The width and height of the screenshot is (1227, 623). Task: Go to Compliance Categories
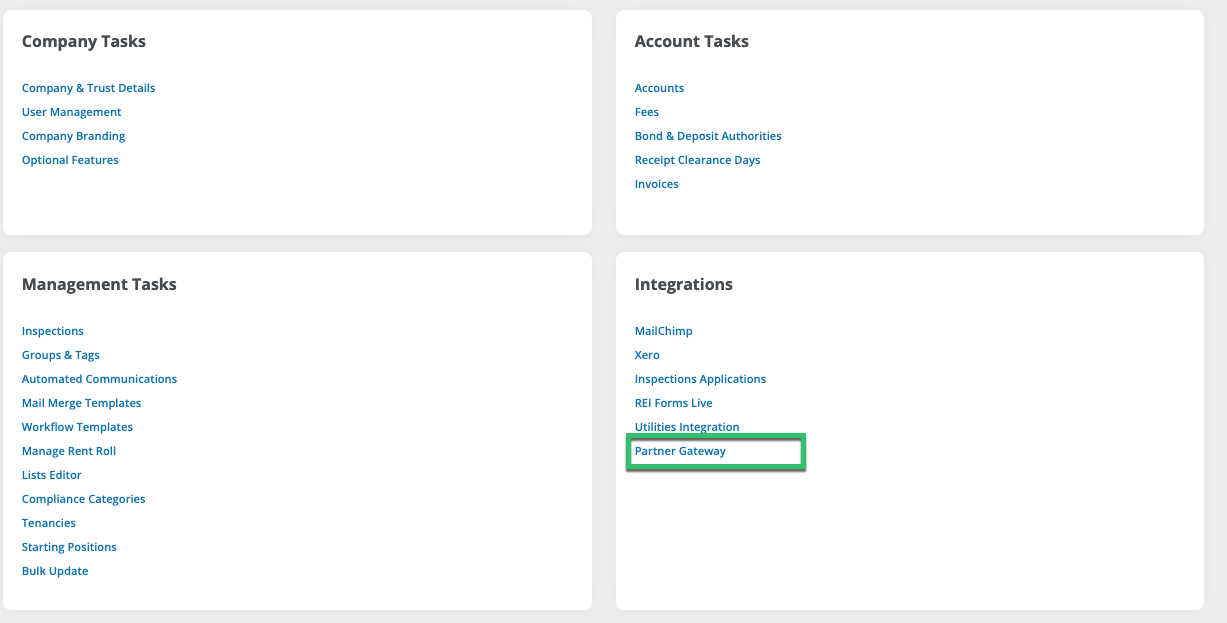pos(84,499)
